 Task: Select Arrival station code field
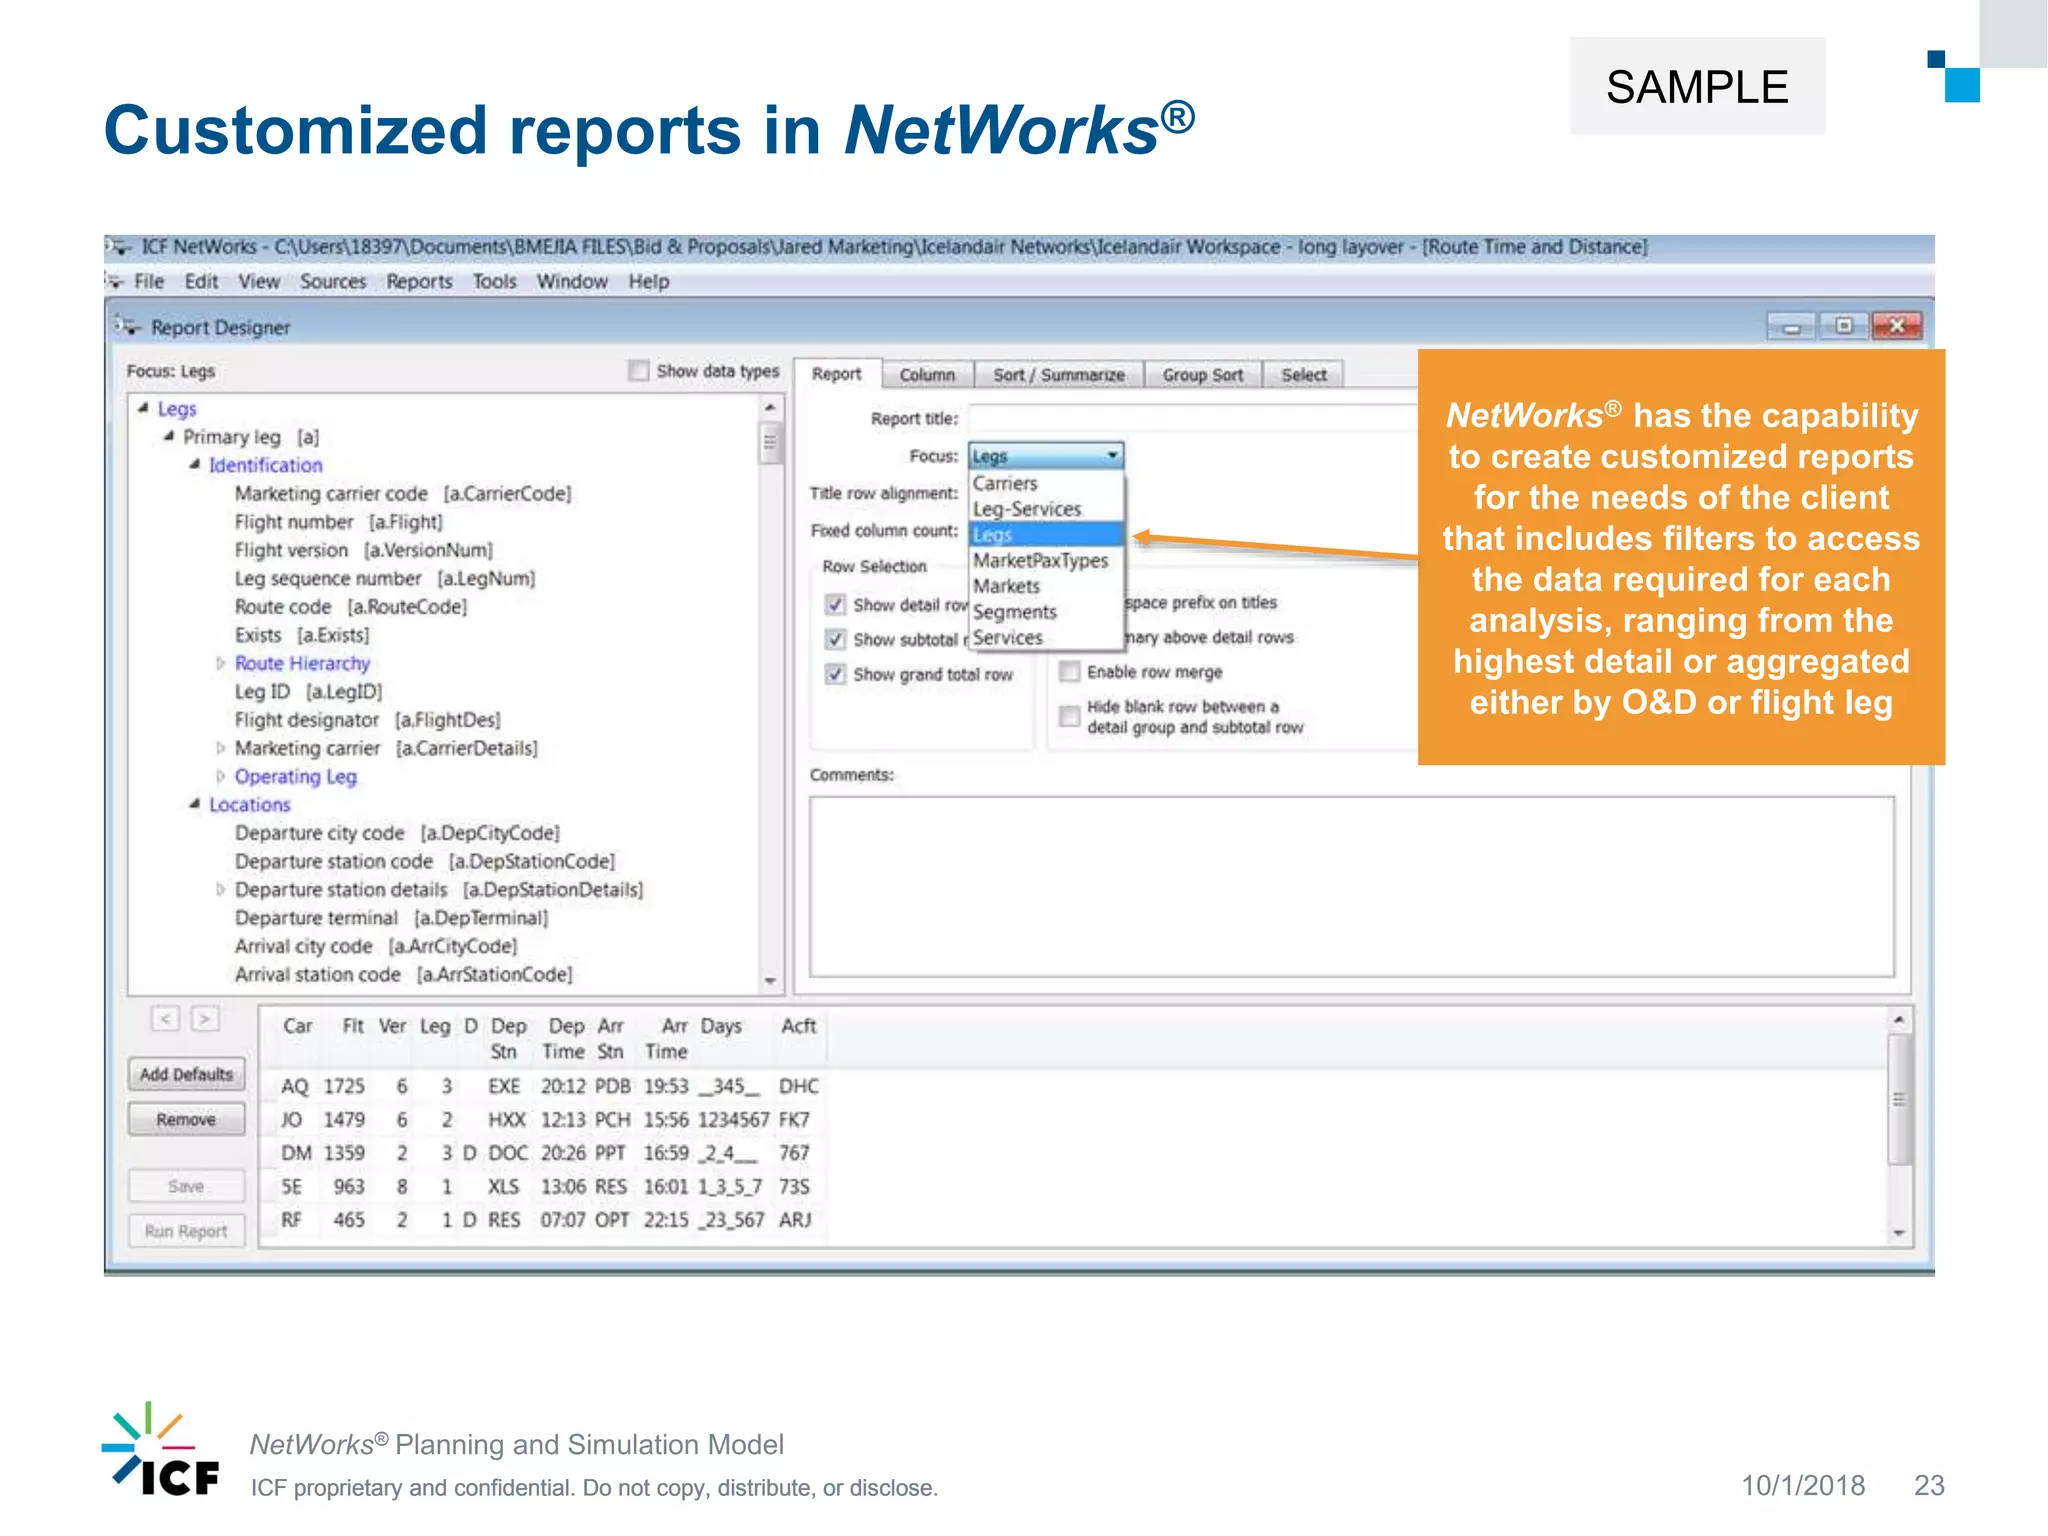403,974
